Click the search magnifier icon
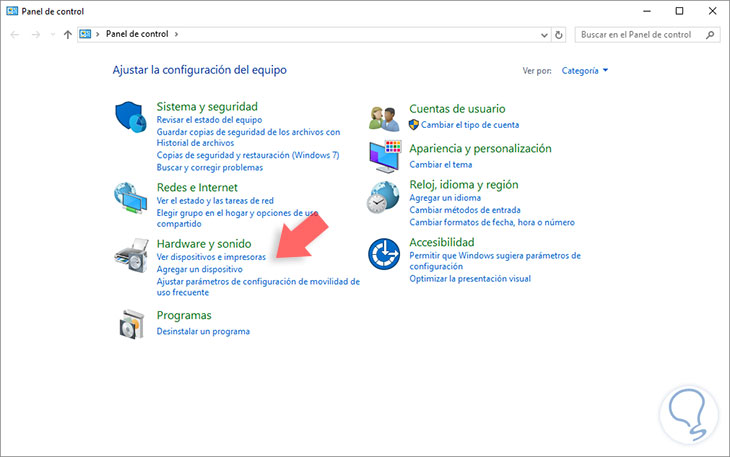Screen dimensions: 730x457 coord(710,34)
